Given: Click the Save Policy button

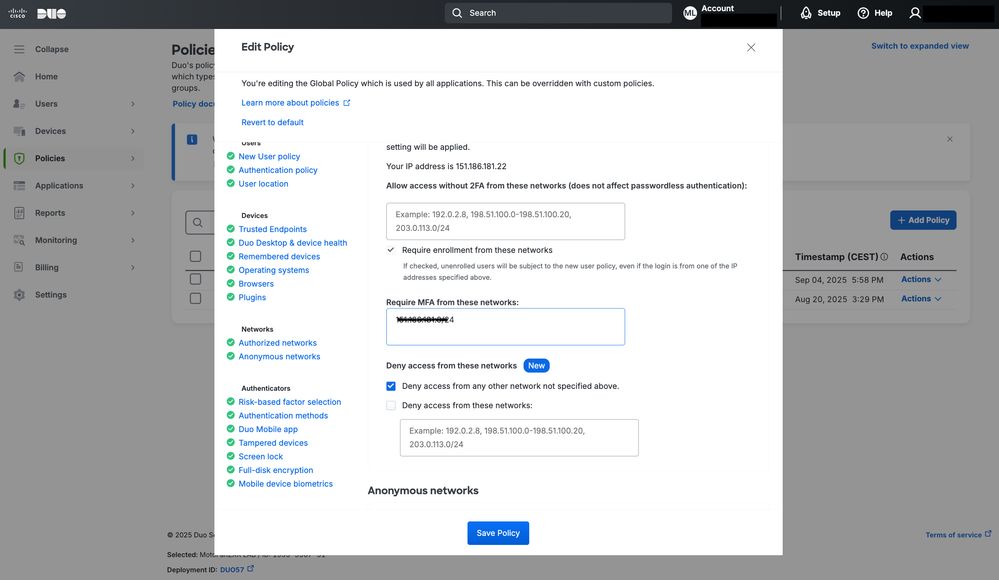Looking at the screenshot, I should (x=498, y=531).
